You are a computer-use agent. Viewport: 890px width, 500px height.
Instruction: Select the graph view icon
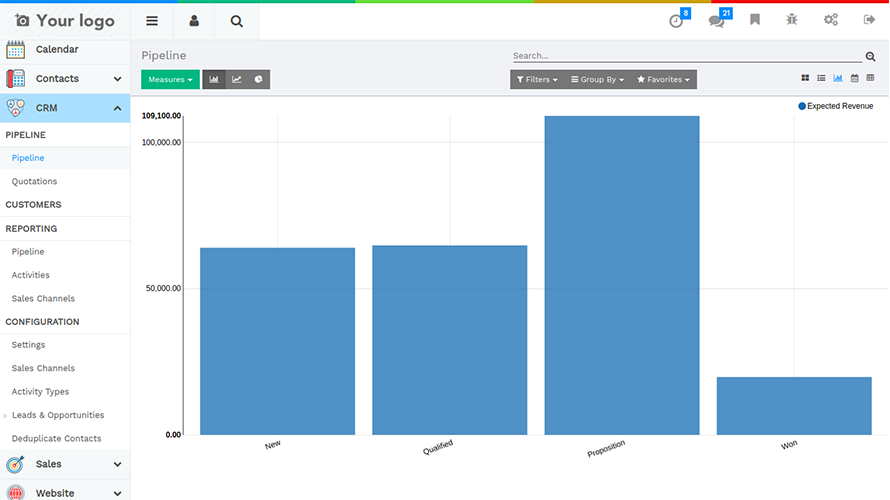tap(838, 78)
